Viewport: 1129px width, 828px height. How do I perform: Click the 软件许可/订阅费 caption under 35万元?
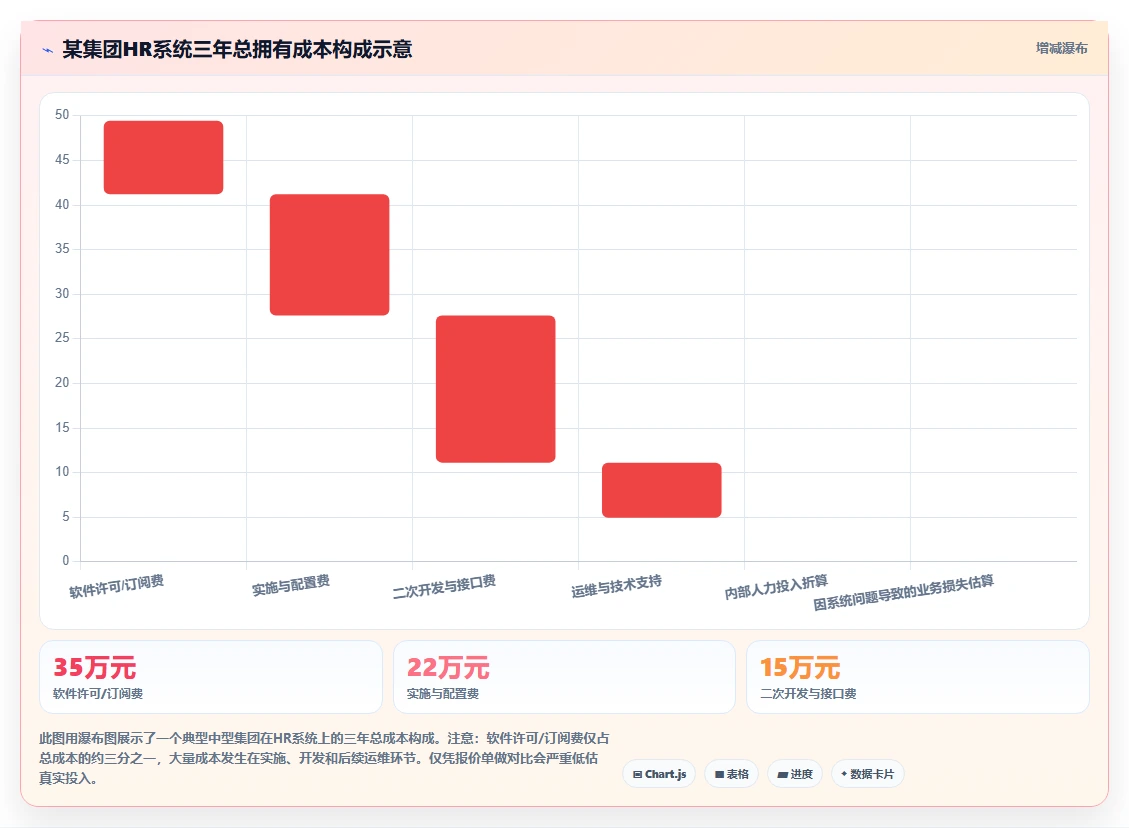tap(98, 693)
